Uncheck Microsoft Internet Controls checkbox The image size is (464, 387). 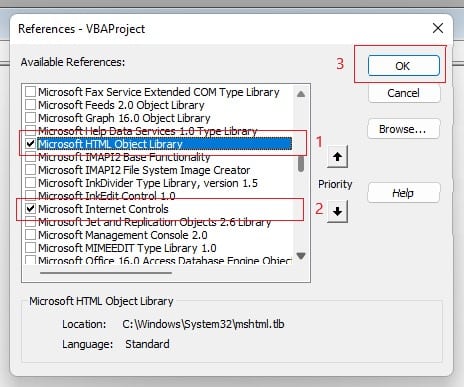30,209
